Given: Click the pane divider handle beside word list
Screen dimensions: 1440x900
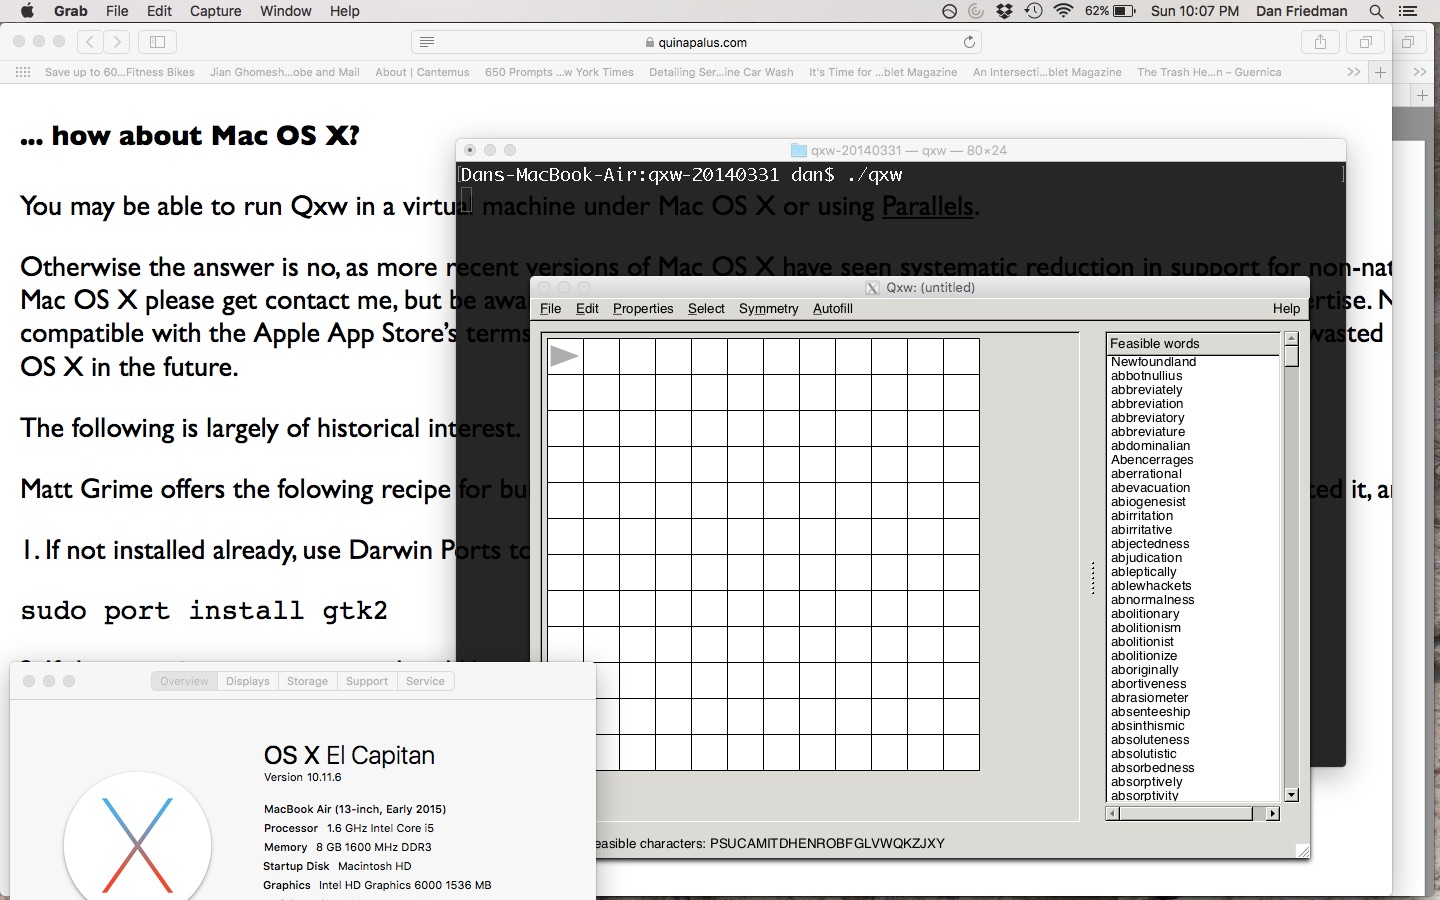Looking at the screenshot, I should (x=1093, y=578).
